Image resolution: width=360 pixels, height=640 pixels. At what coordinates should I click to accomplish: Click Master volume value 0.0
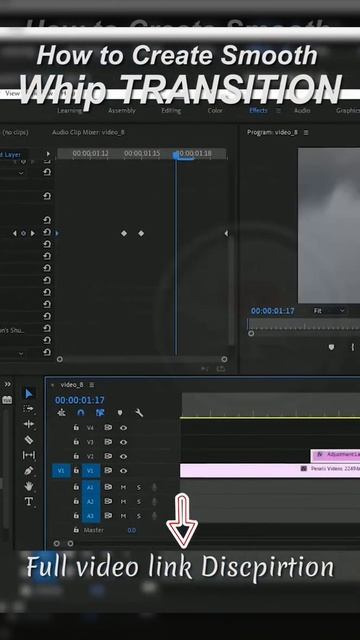[x=131, y=530]
